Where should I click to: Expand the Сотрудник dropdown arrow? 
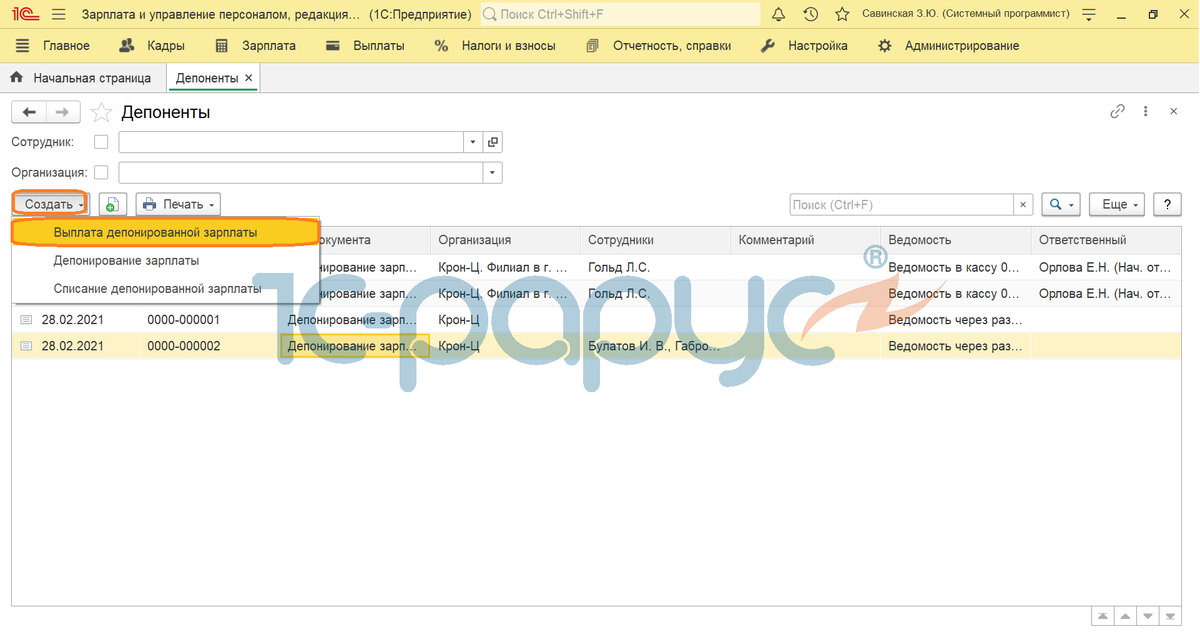474,142
